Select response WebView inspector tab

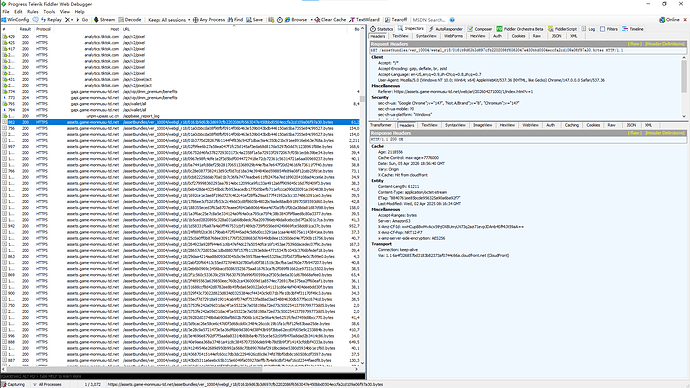click(x=530, y=125)
